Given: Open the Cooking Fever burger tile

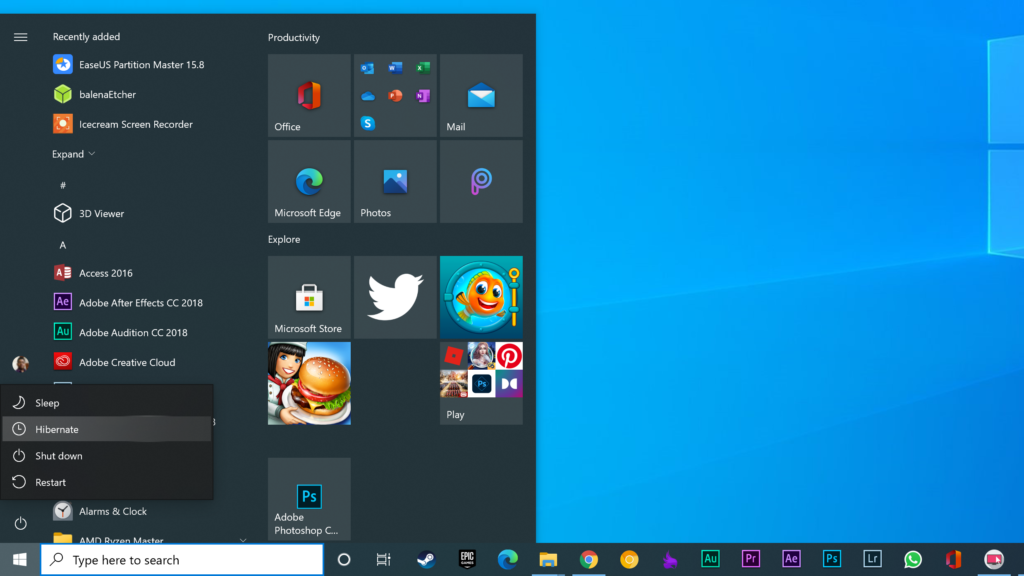Looking at the screenshot, I should click(309, 383).
